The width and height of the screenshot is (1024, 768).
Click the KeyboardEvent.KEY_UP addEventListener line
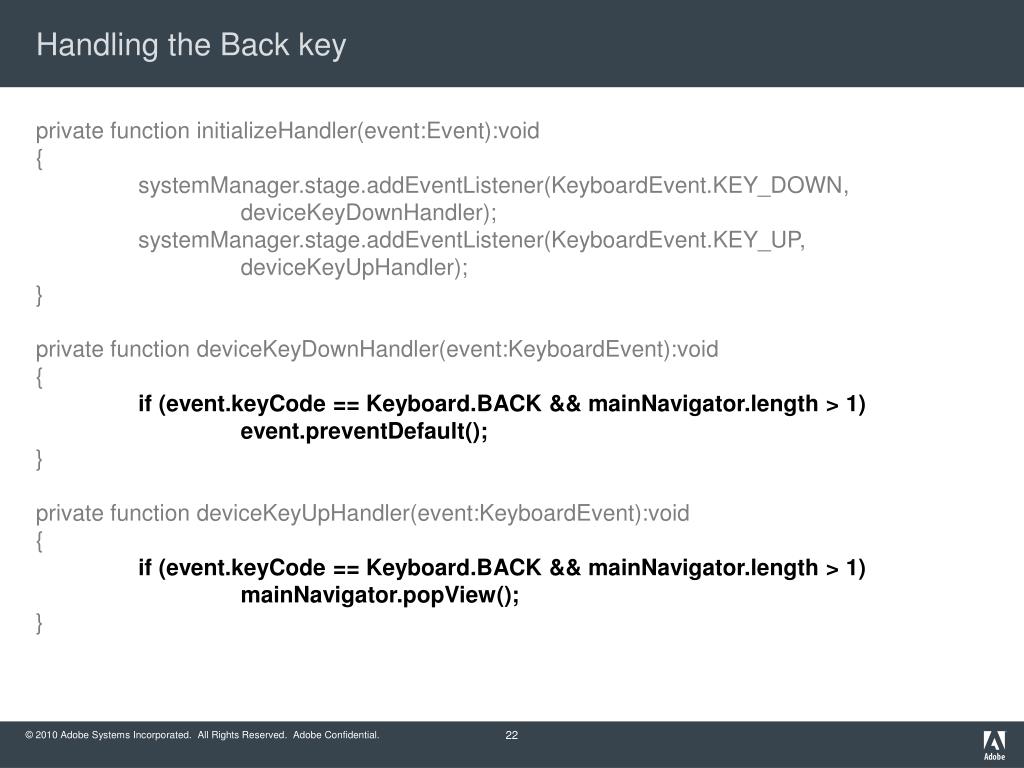point(472,240)
